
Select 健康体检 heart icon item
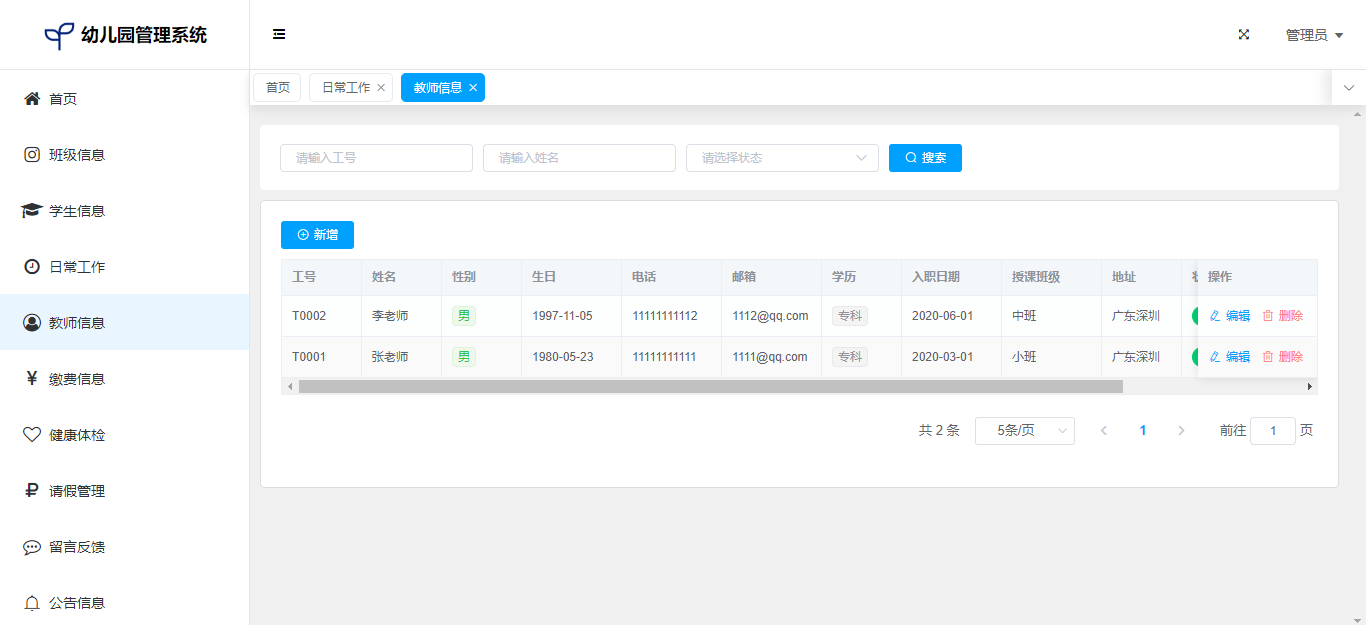32,435
